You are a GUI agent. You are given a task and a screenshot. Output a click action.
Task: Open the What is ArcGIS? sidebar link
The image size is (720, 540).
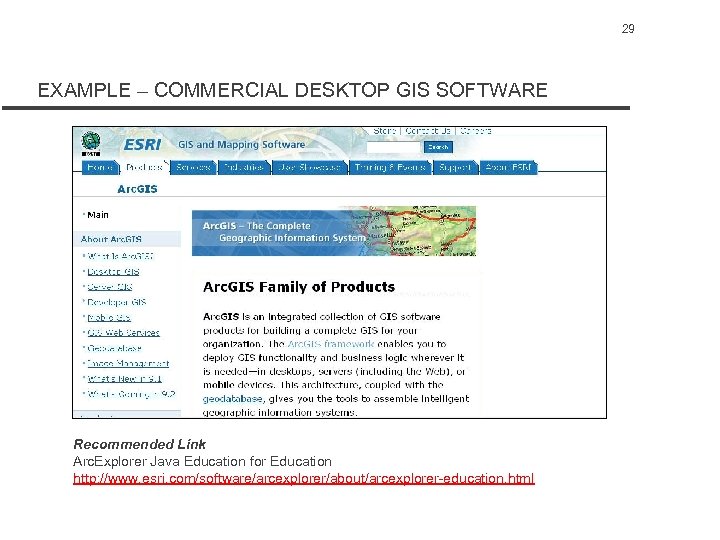click(120, 256)
